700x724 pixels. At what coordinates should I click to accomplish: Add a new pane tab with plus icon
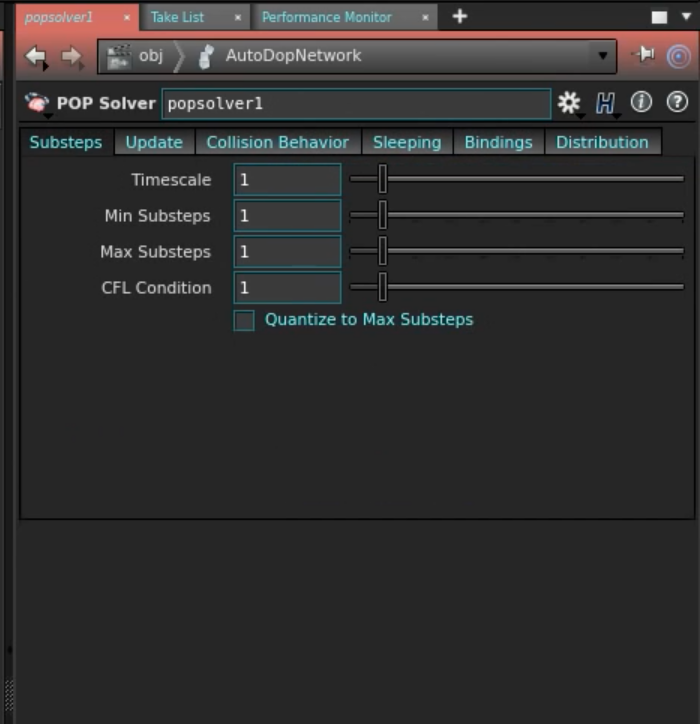pyautogui.click(x=460, y=17)
